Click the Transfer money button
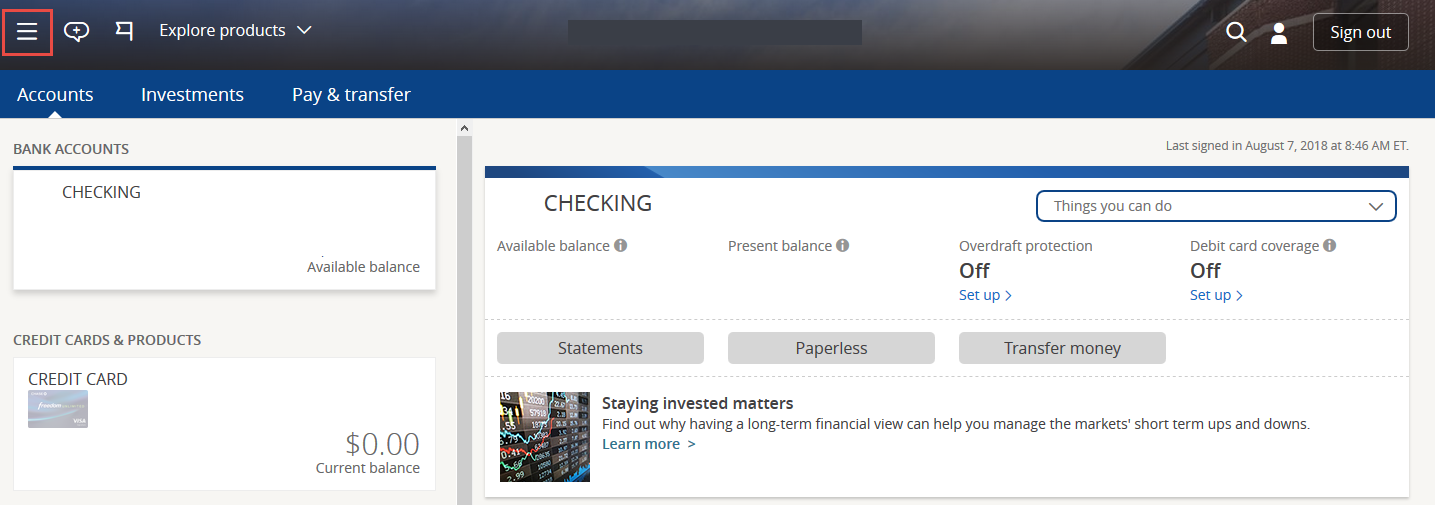Screen dimensions: 1435x505 [1062, 348]
